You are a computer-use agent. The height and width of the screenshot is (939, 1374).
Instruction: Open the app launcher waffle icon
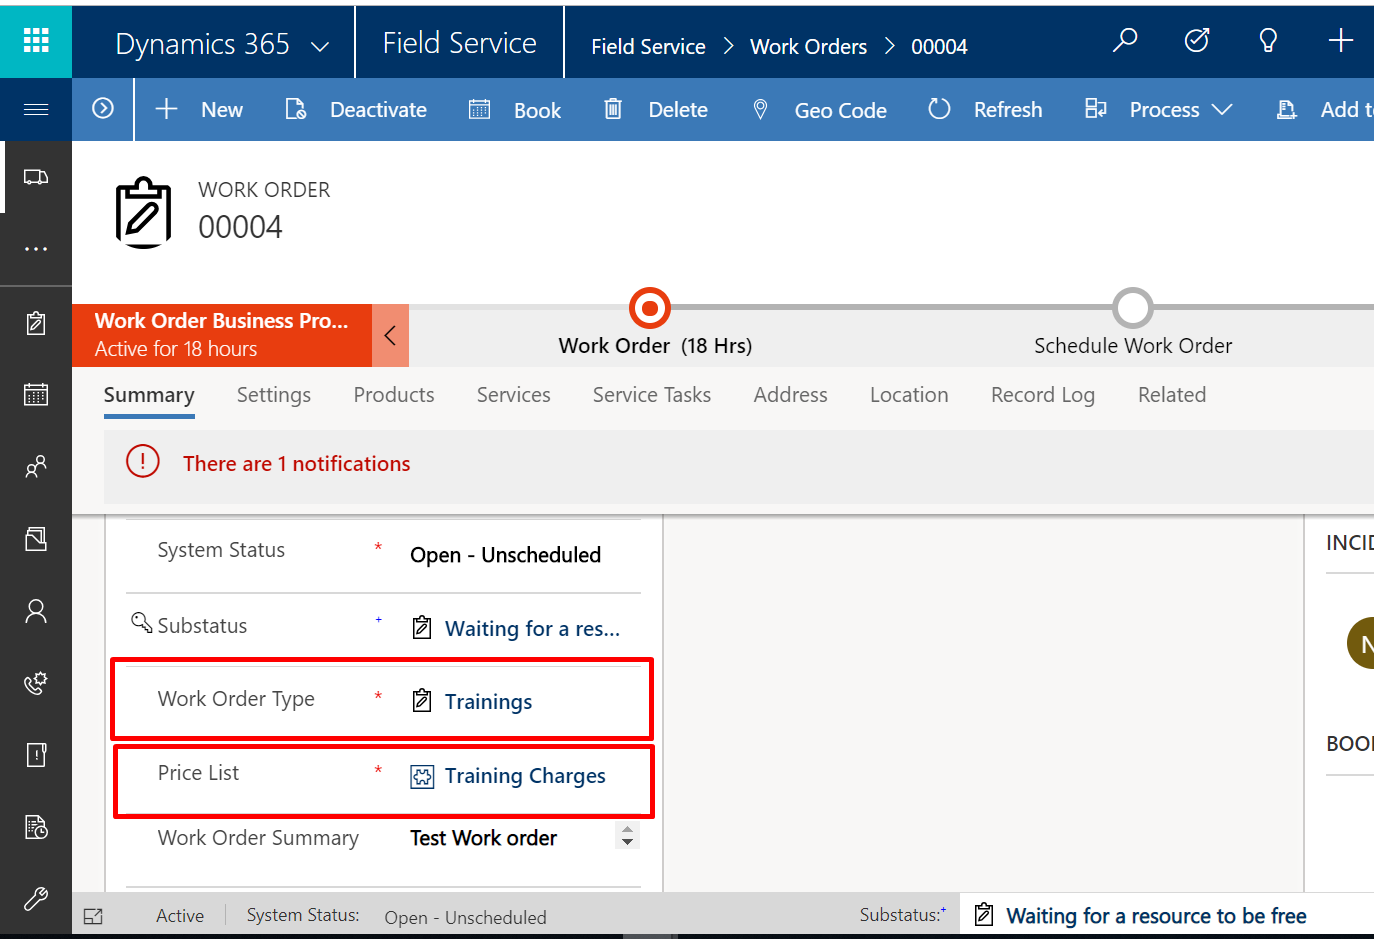click(36, 40)
